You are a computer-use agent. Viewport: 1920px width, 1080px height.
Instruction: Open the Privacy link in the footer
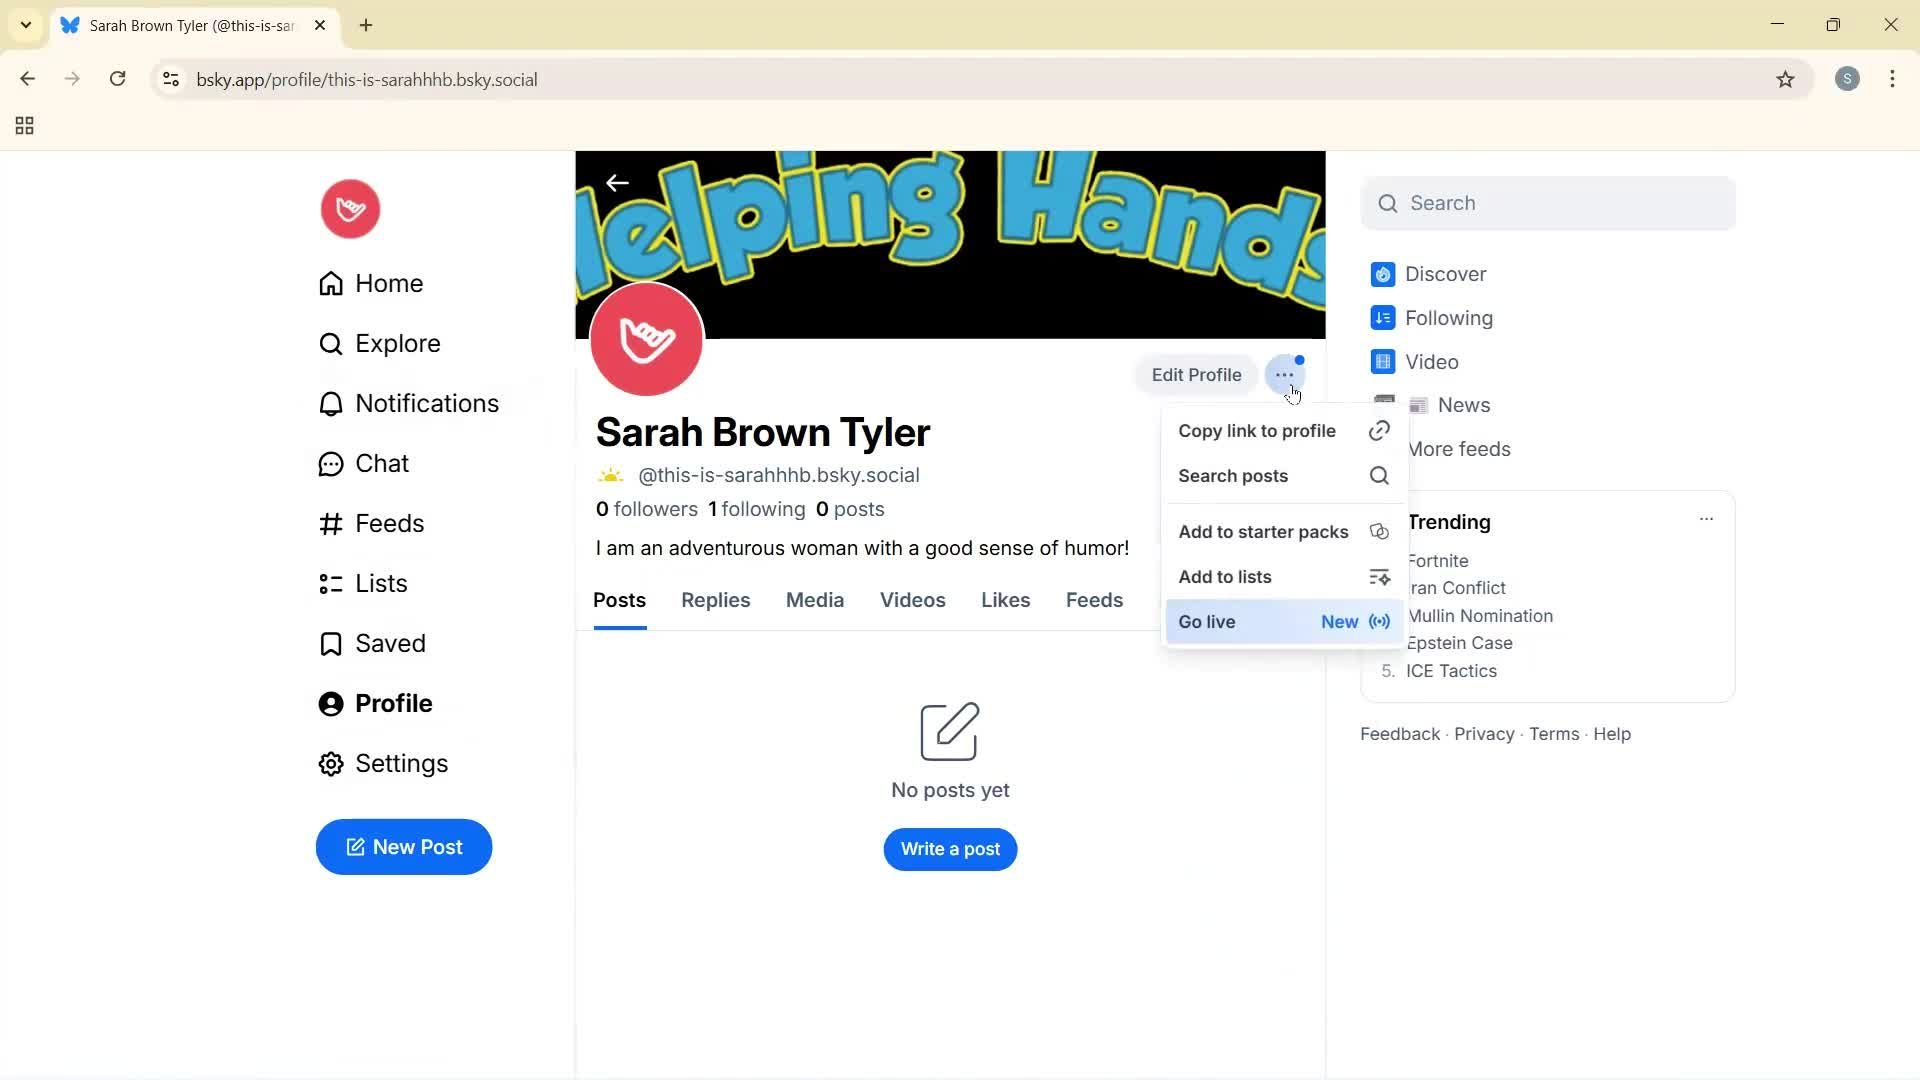[x=1483, y=733]
